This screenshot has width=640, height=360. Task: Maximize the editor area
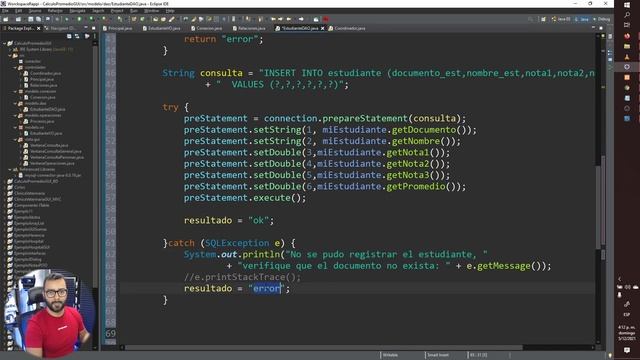pos(601,28)
